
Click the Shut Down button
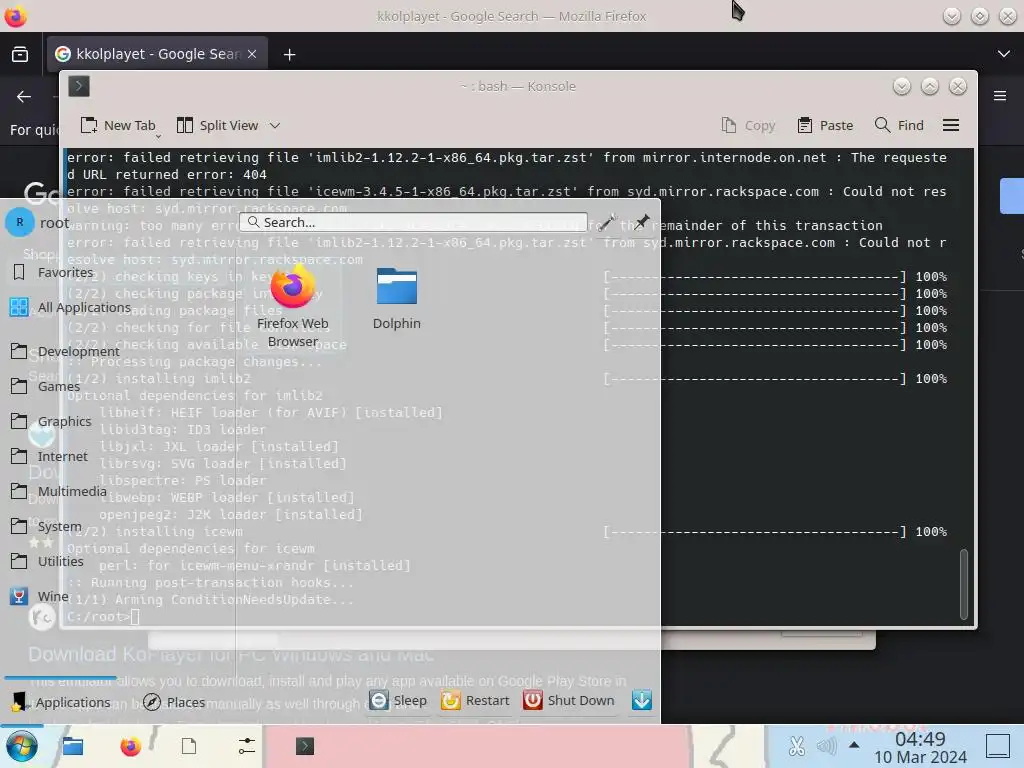point(569,700)
